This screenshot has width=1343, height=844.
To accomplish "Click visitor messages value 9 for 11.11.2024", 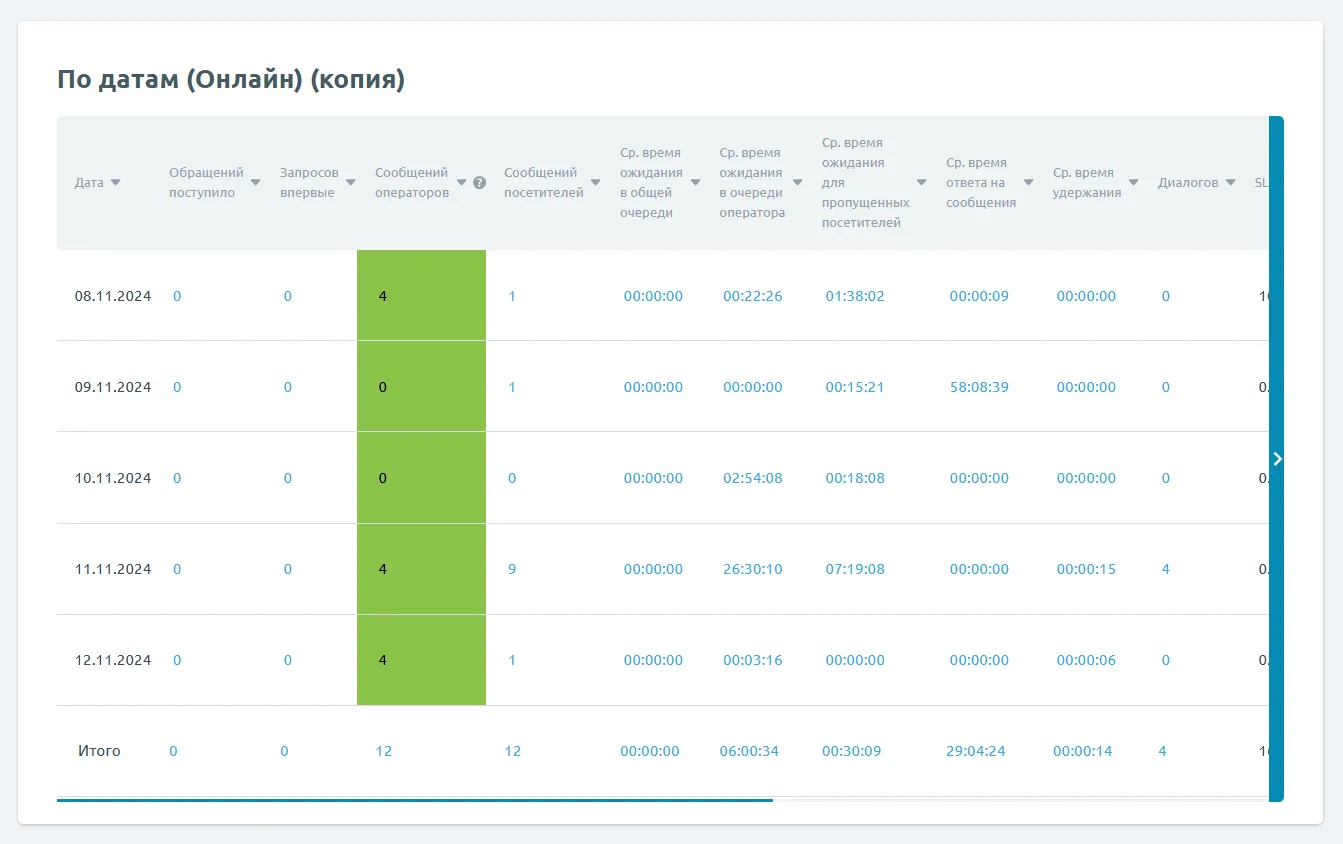I will click(x=512, y=569).
